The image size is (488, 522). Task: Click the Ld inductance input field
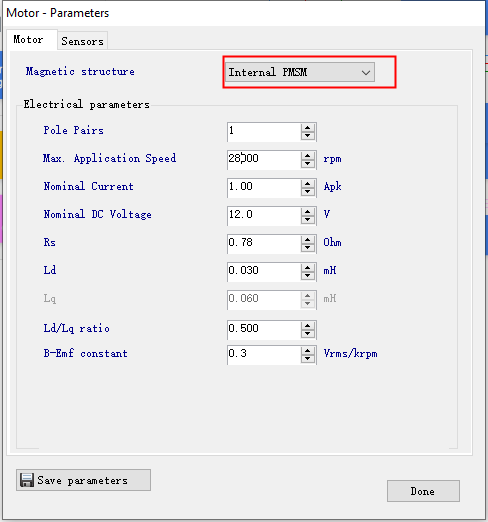coord(264,271)
